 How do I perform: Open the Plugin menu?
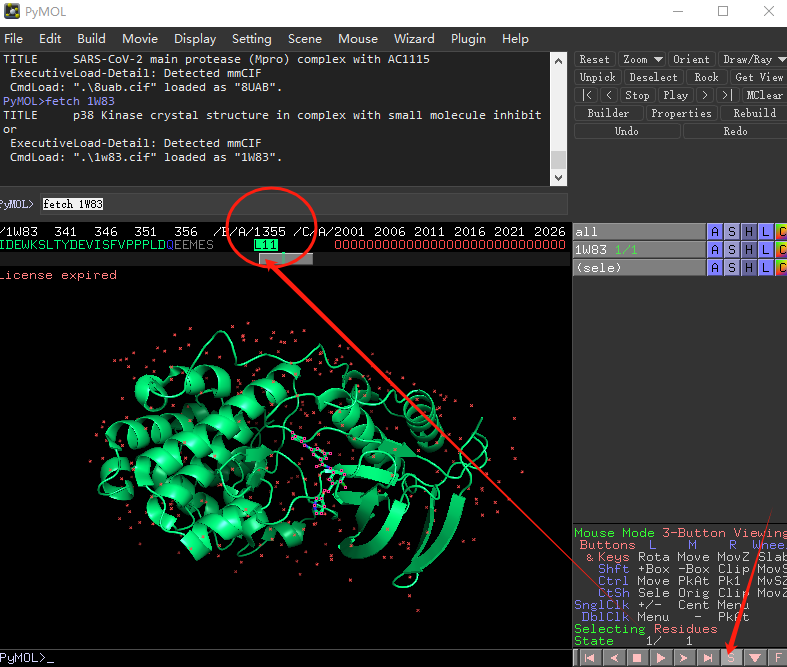point(468,39)
